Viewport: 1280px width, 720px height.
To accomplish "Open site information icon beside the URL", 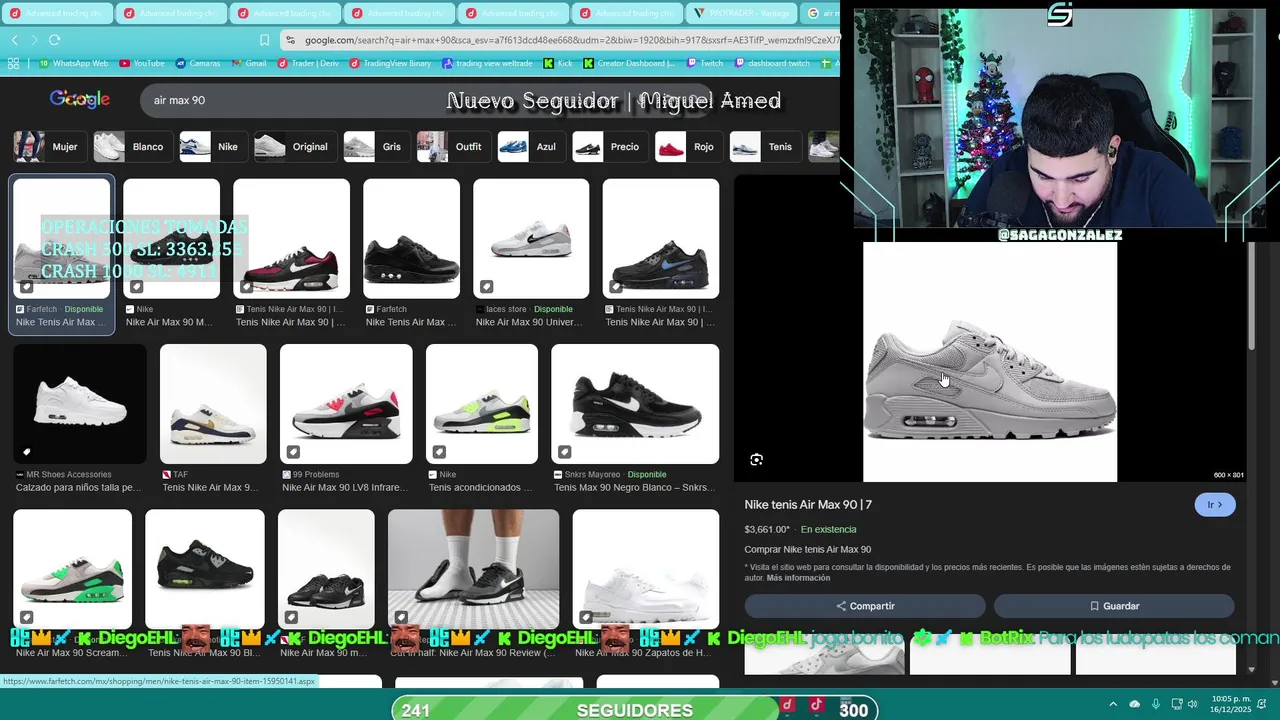I will tap(290, 40).
